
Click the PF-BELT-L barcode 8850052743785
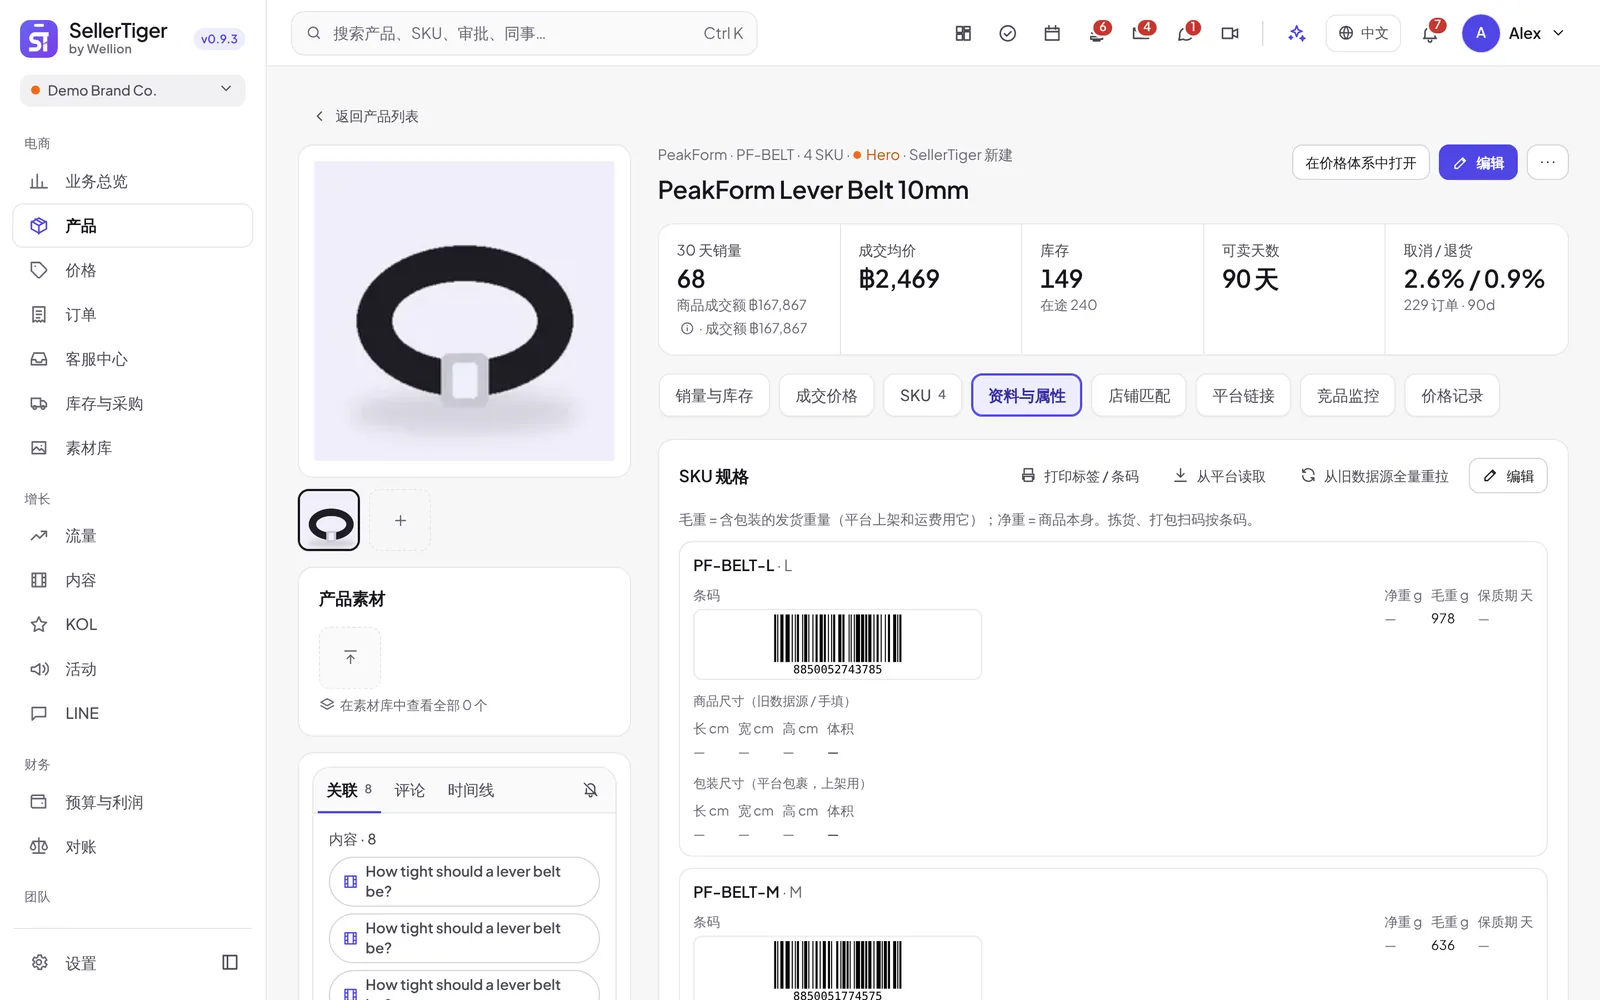click(x=837, y=644)
